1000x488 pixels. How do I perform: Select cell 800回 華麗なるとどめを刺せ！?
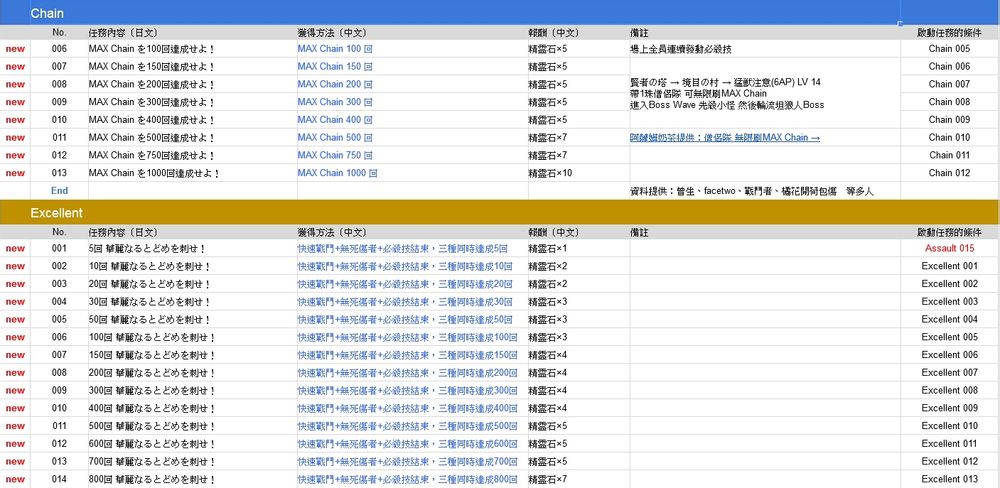tap(193, 479)
